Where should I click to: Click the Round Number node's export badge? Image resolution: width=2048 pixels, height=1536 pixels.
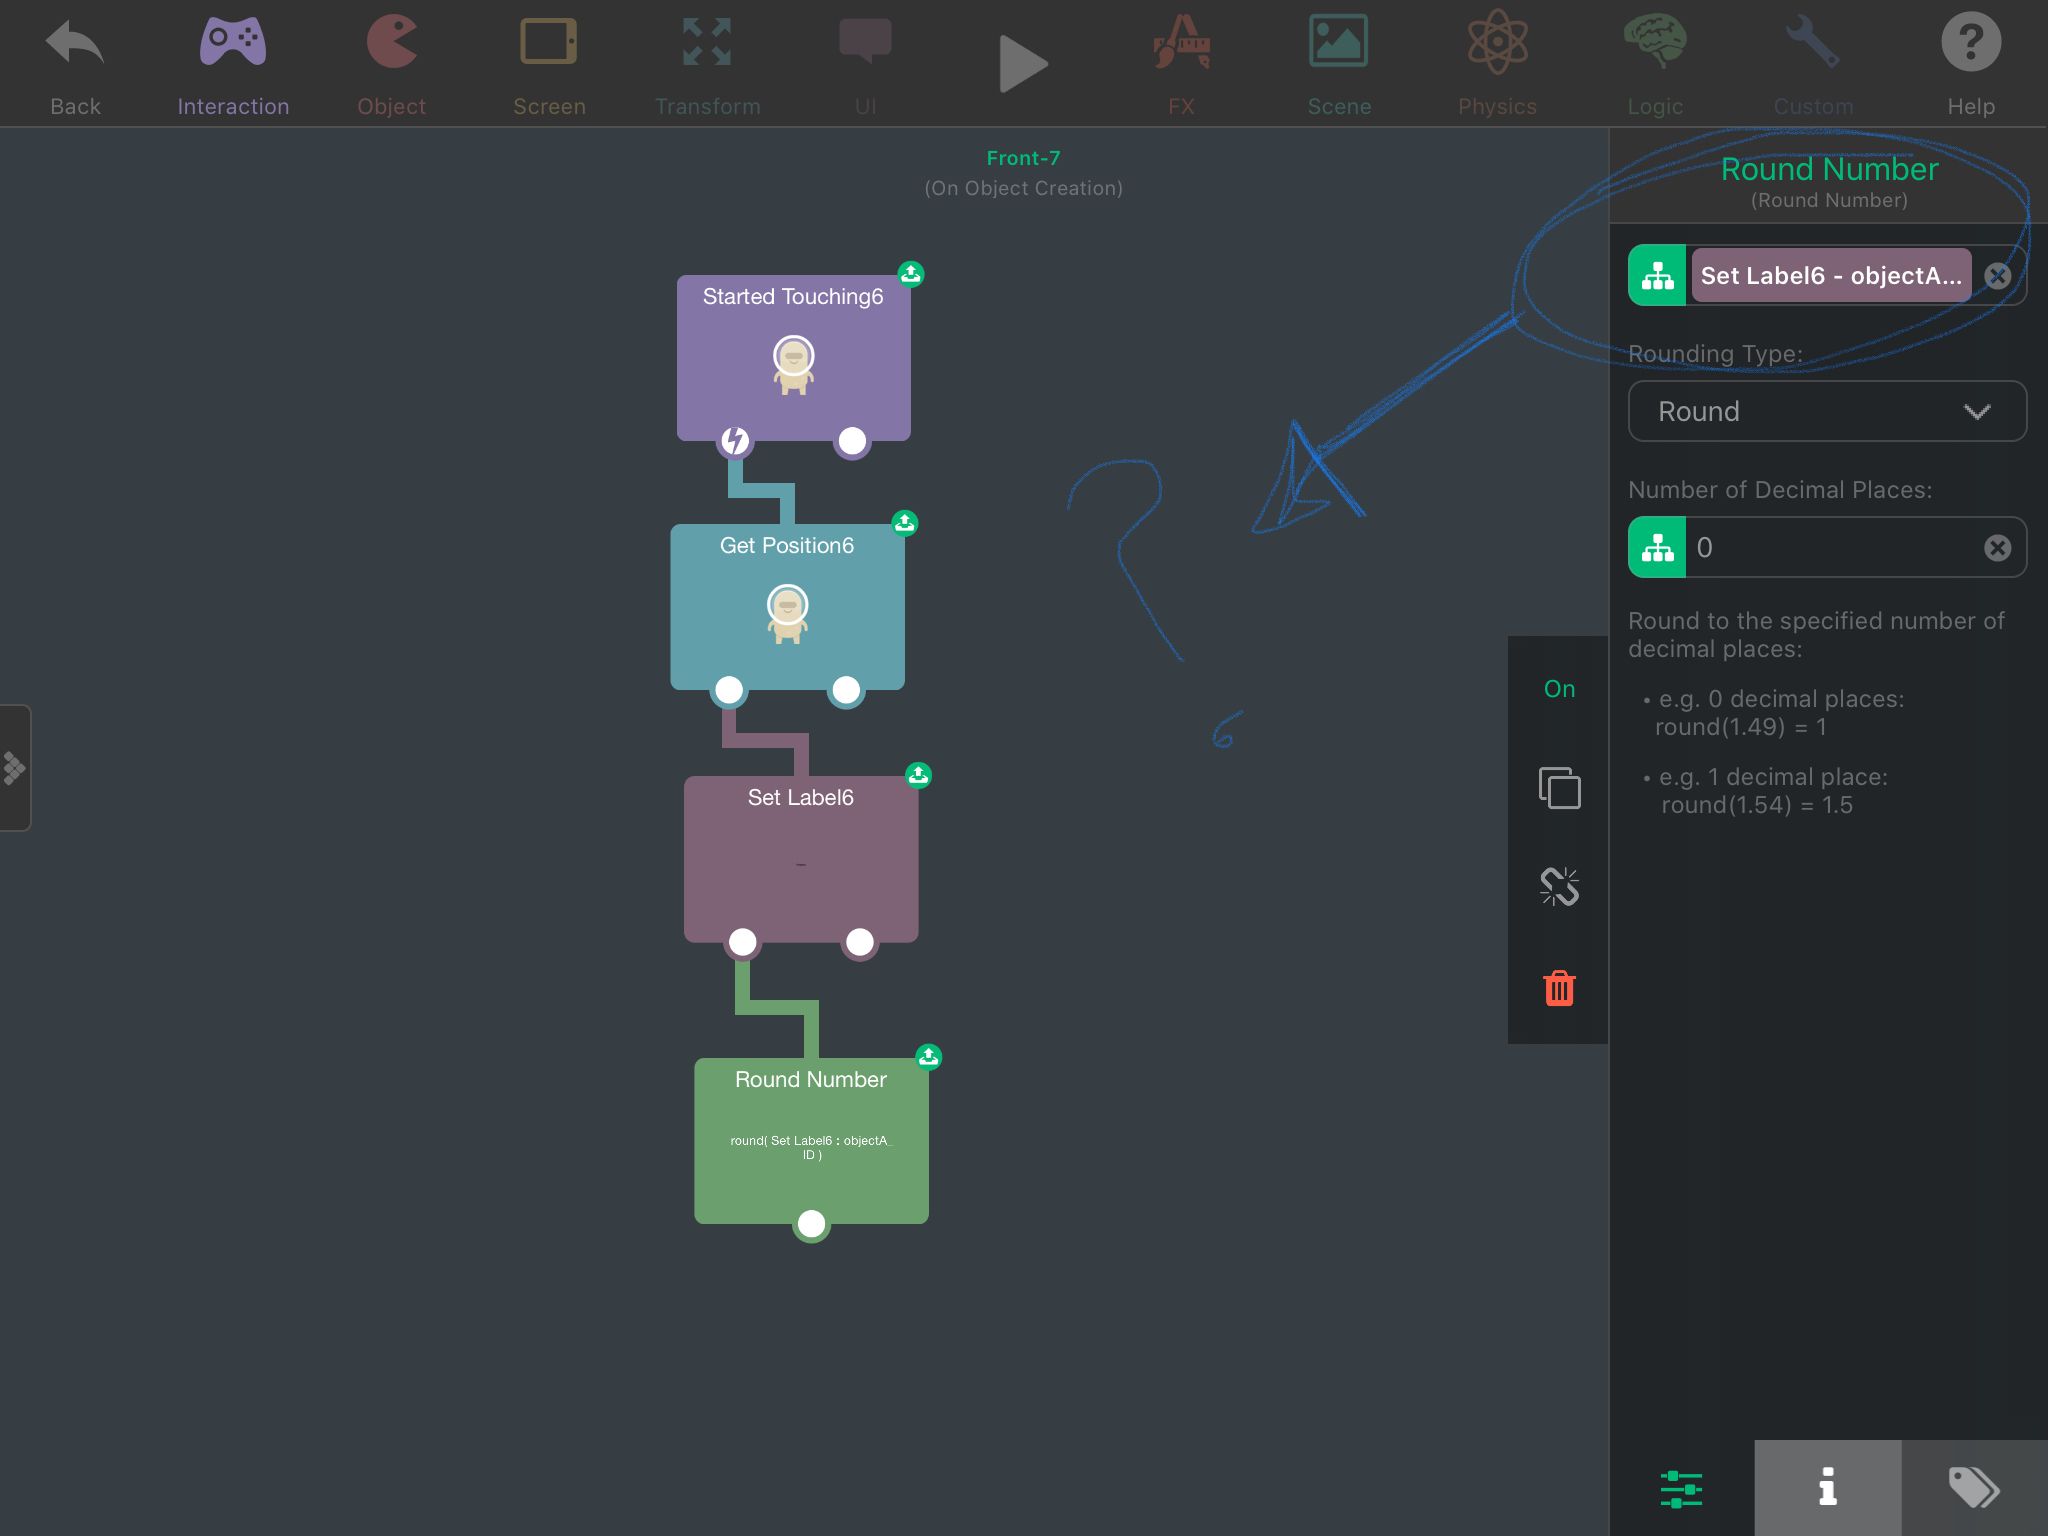click(x=928, y=1057)
